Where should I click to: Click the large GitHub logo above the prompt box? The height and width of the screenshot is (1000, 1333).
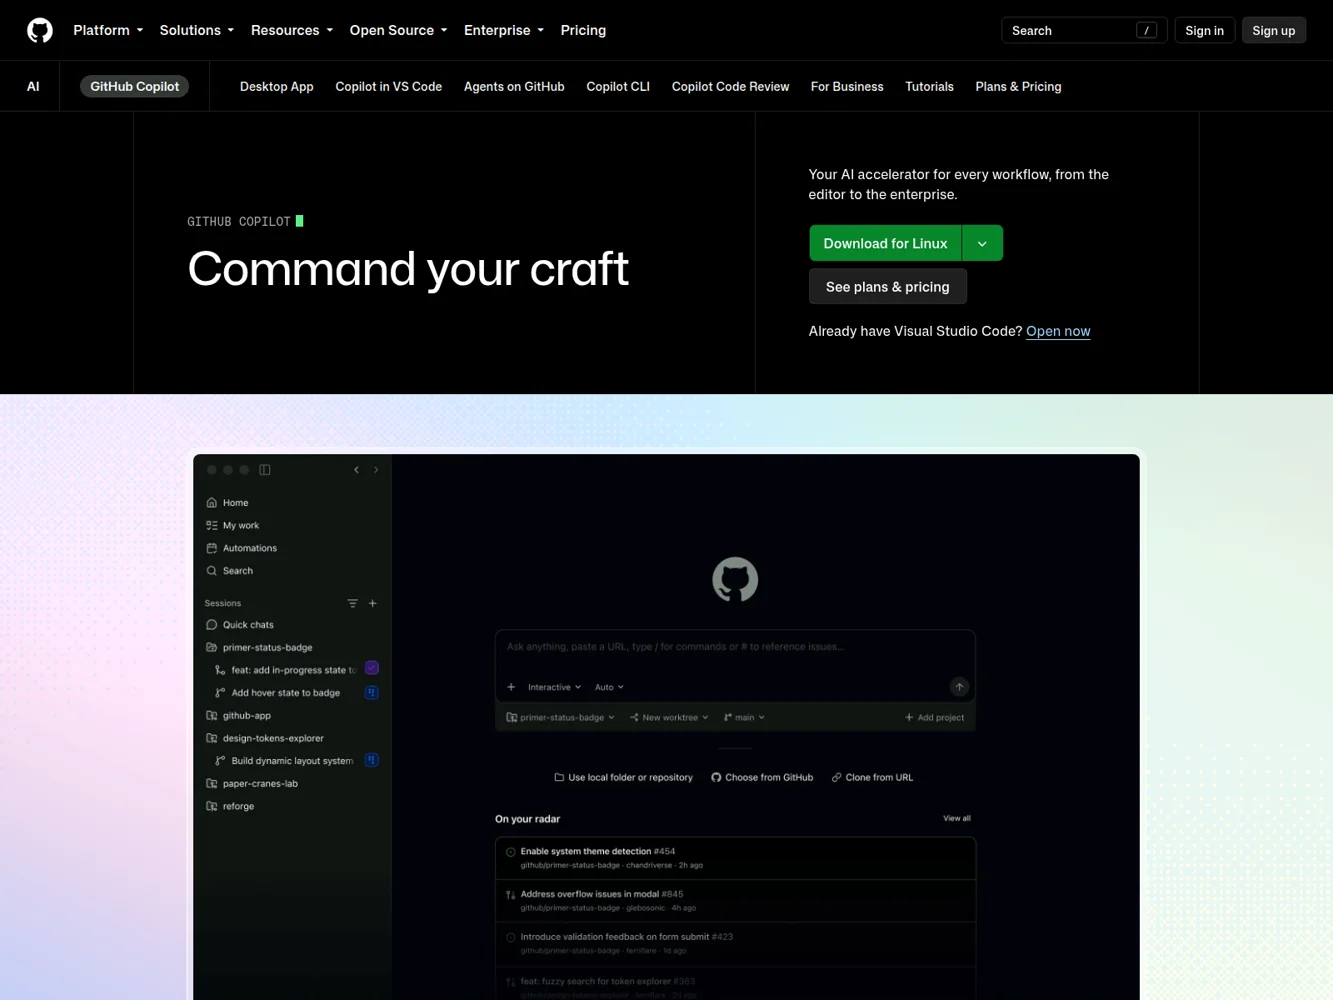(x=735, y=580)
